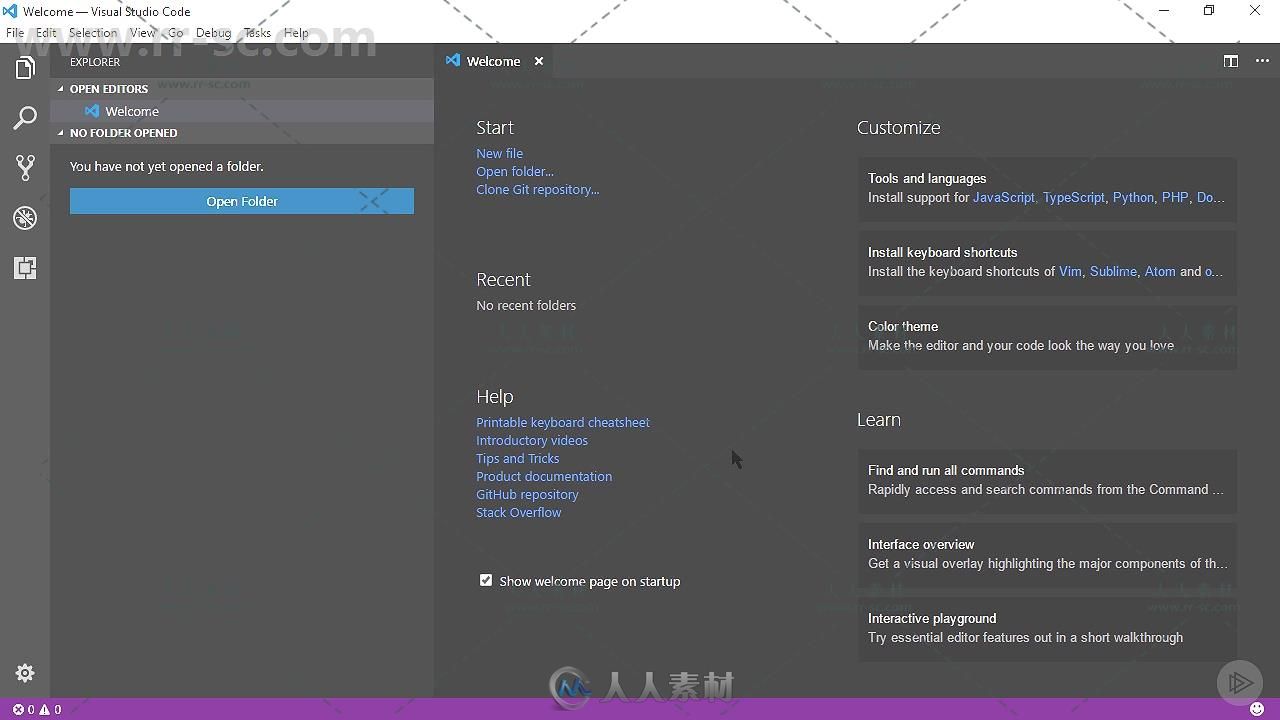Click the Visual Studio Code logo in title bar
1280x720 pixels.
coord(10,11)
